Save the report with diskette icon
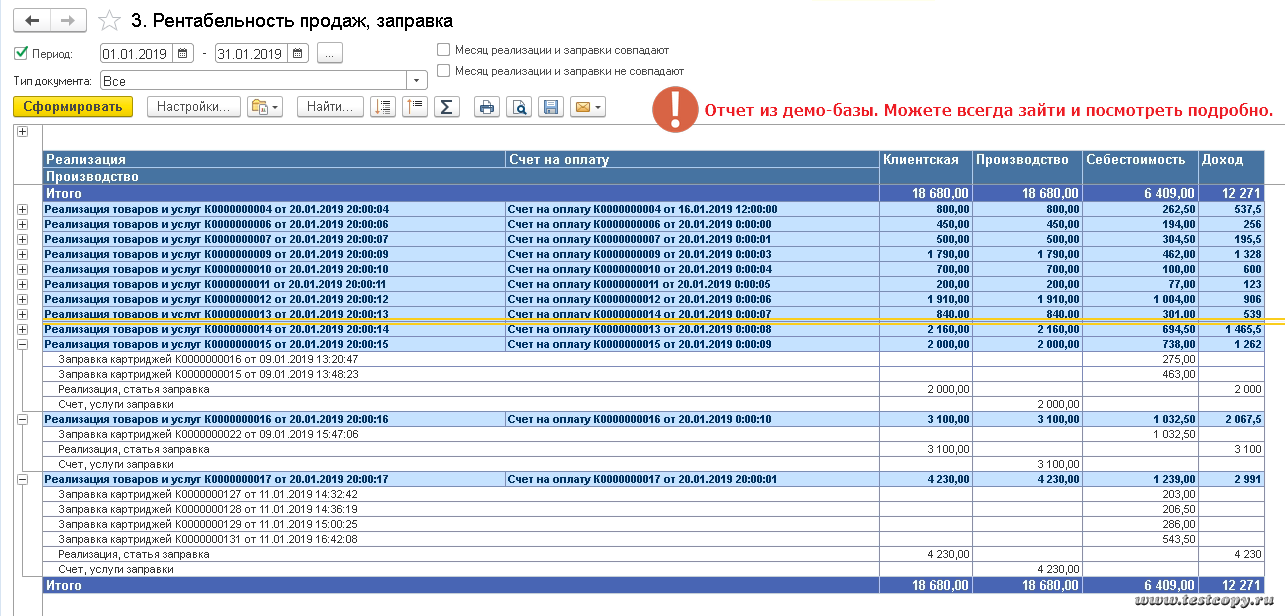The image size is (1285, 616). click(x=550, y=107)
